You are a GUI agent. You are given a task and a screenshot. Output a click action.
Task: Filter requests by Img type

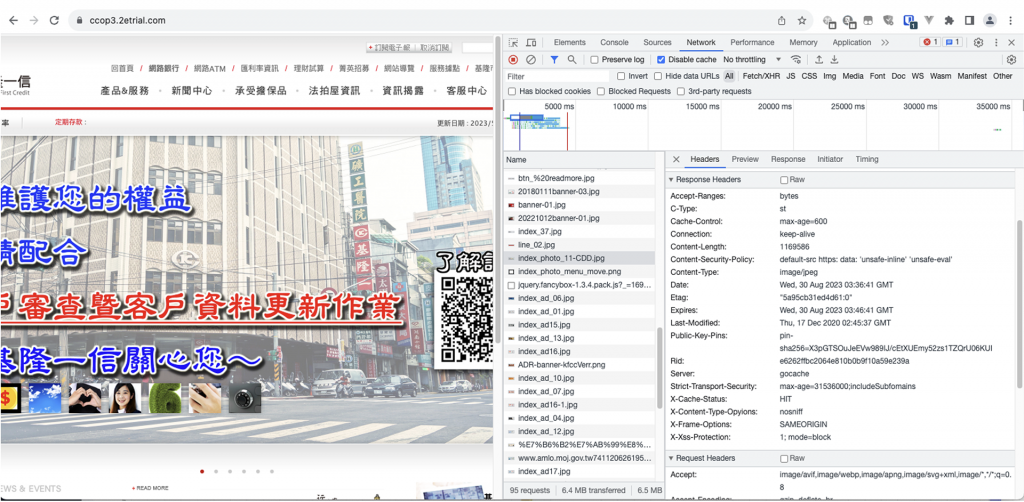point(829,76)
